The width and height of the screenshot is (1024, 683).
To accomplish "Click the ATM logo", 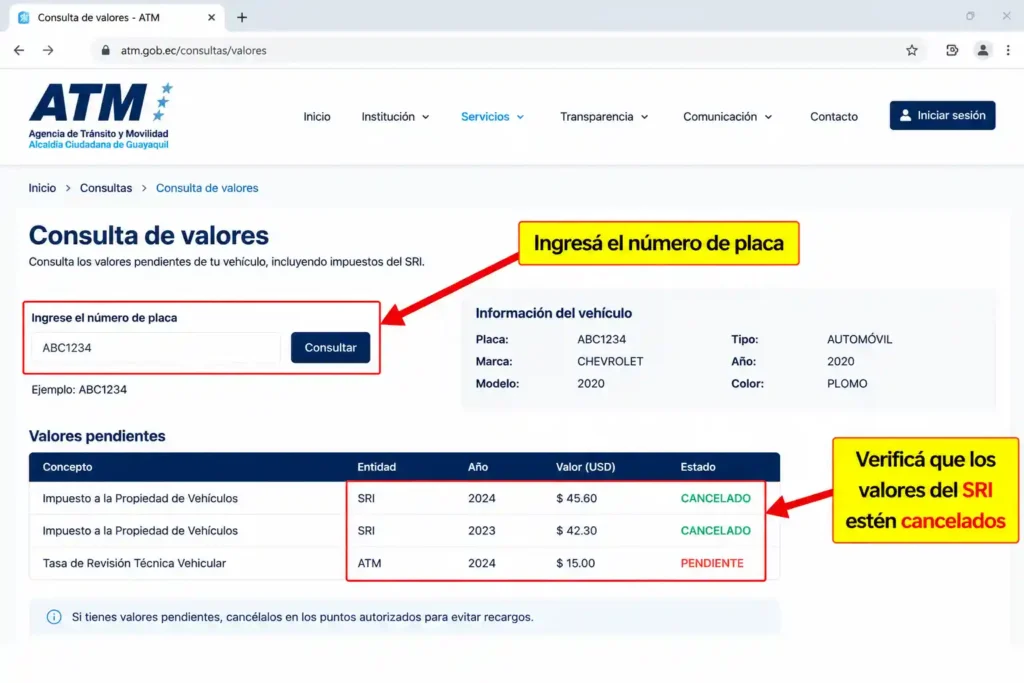I will click(x=101, y=116).
